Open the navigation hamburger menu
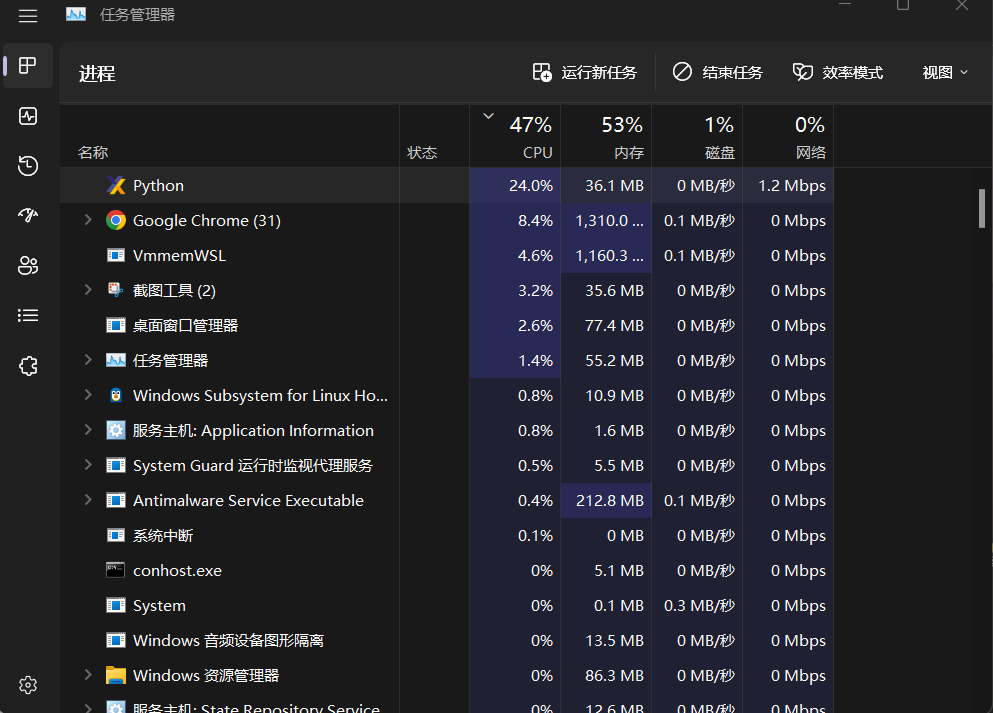 tap(27, 16)
